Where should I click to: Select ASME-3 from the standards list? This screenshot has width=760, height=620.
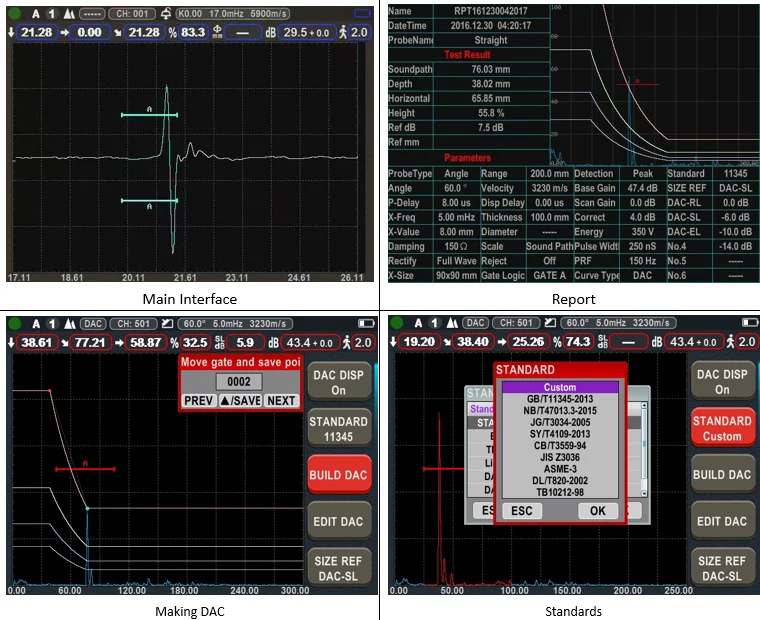coord(560,467)
